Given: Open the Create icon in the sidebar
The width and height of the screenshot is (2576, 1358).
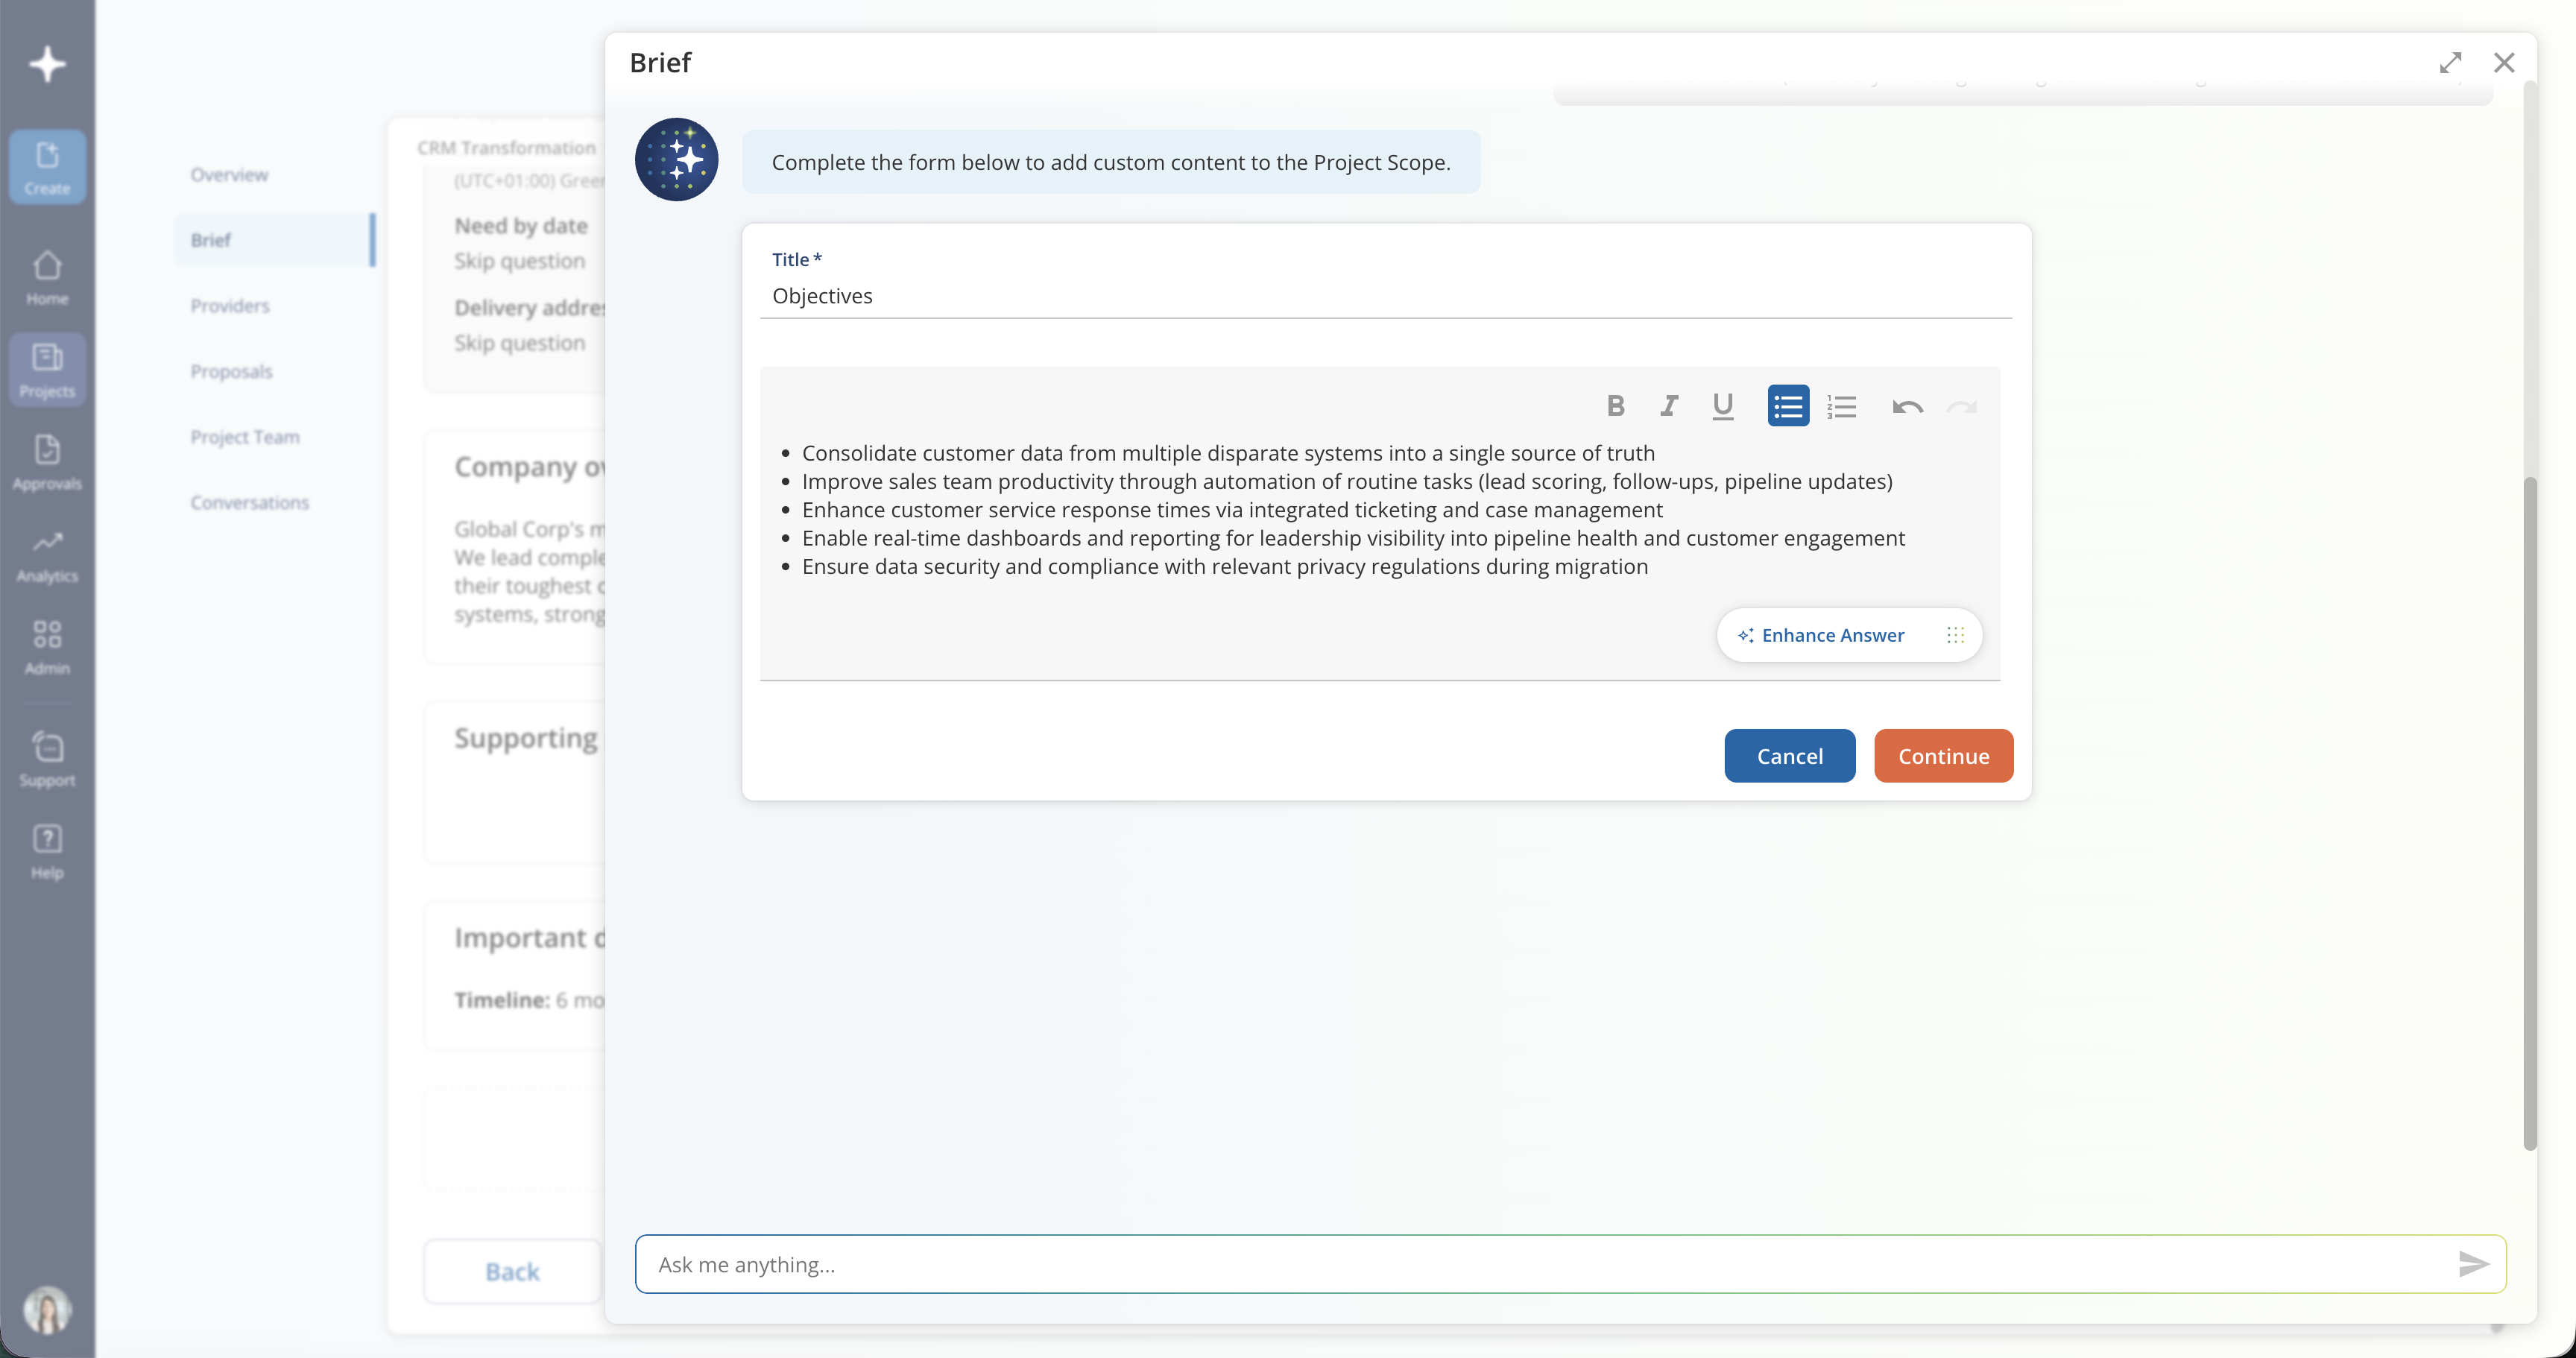Looking at the screenshot, I should point(47,167).
